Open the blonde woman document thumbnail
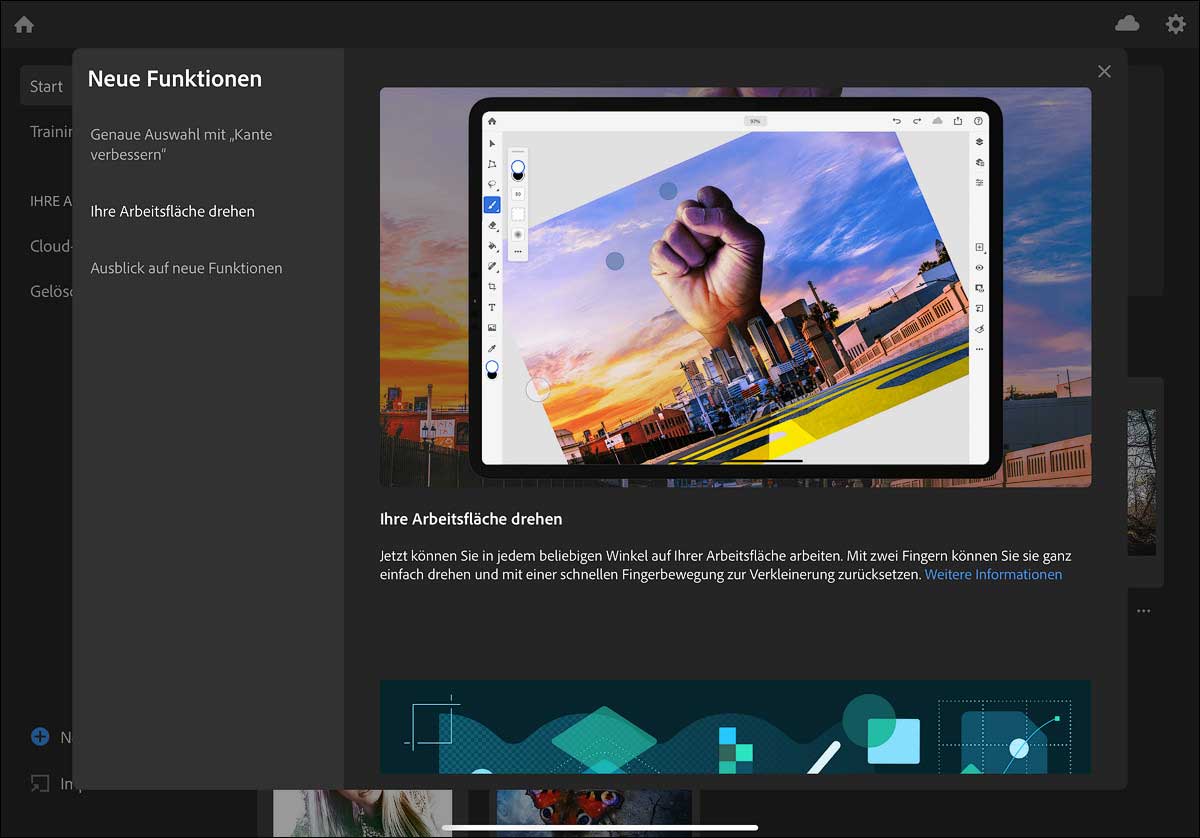The image size is (1200, 838). pos(362,812)
